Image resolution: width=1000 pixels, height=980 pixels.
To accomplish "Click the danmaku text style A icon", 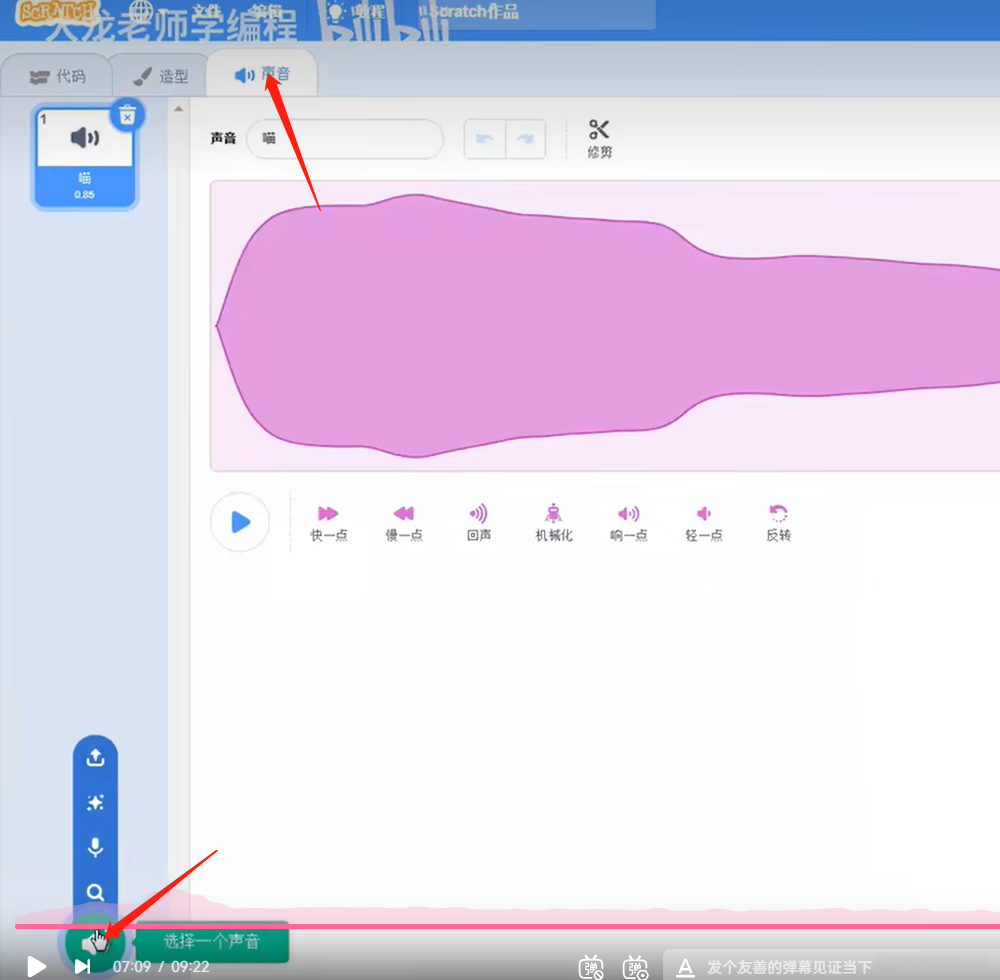I will pyautogui.click(x=685, y=967).
